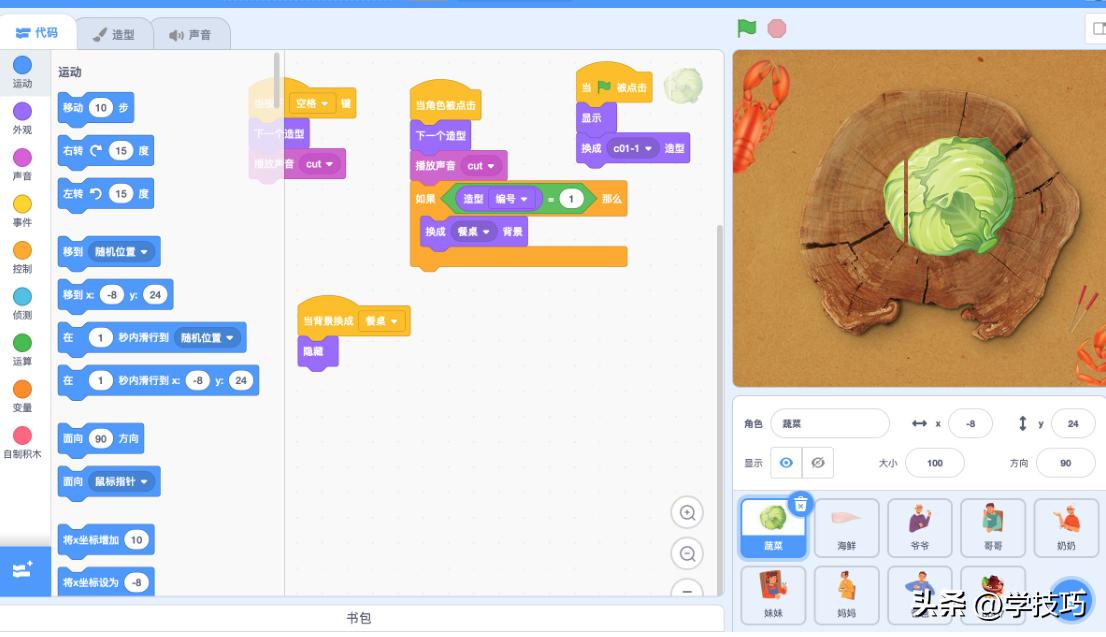This screenshot has height=637, width=1106.
Task: Delete the 蔬菜 sprite via its trash badge
Action: [x=799, y=504]
